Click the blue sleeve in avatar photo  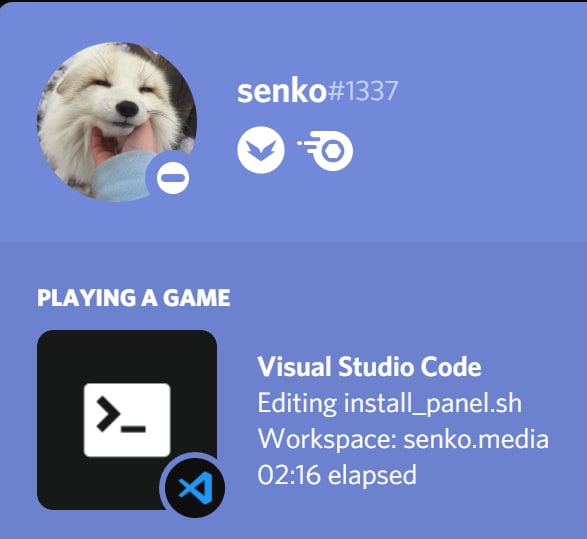125,176
